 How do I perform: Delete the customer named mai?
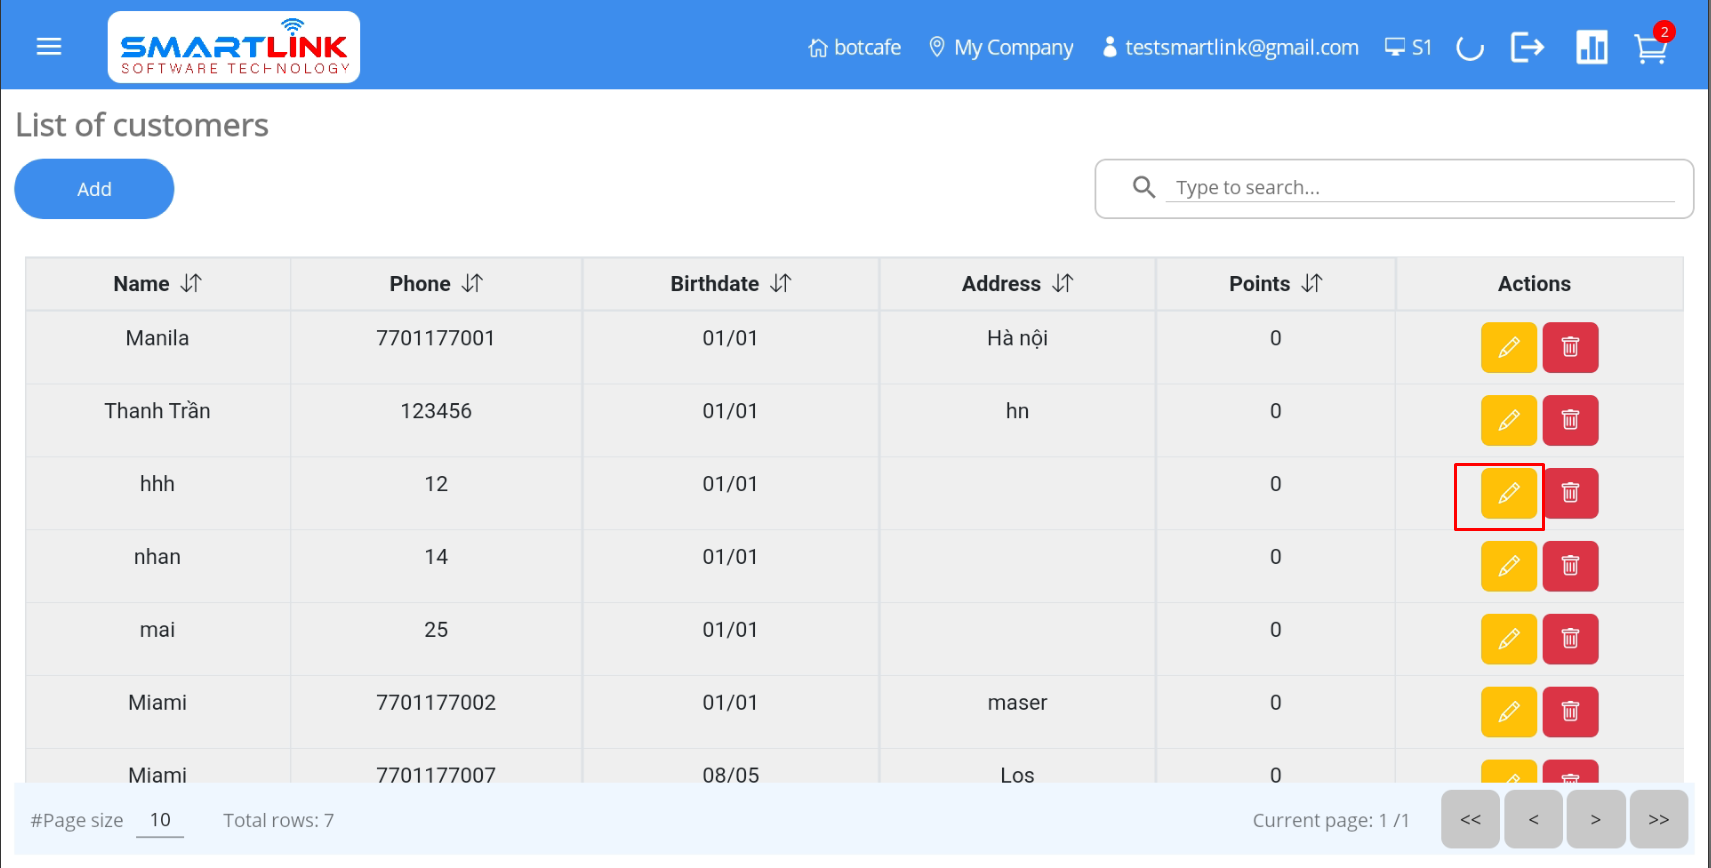point(1570,639)
